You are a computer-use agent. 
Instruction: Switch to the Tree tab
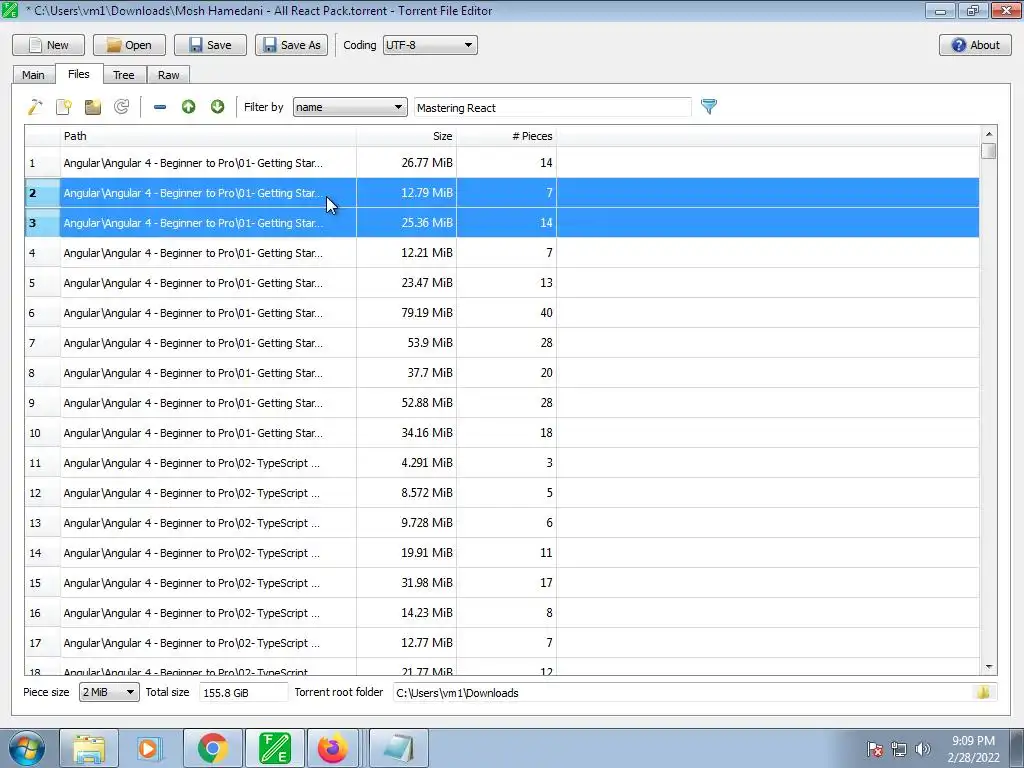[123, 74]
